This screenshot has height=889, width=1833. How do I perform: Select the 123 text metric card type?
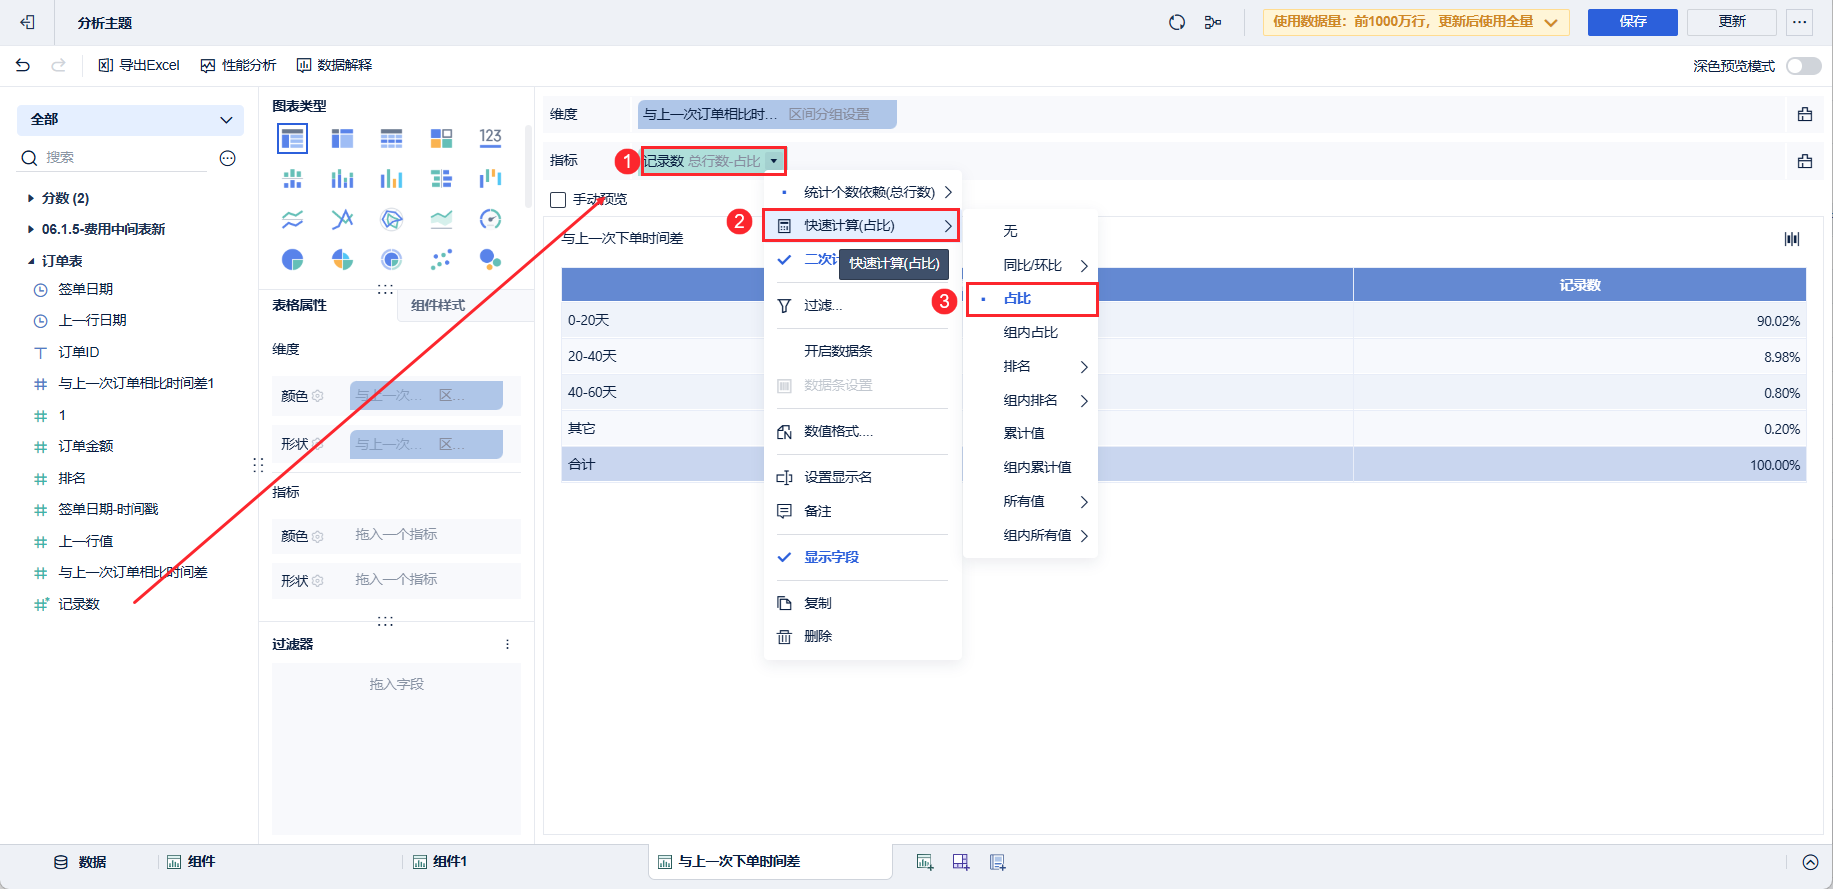(x=490, y=138)
